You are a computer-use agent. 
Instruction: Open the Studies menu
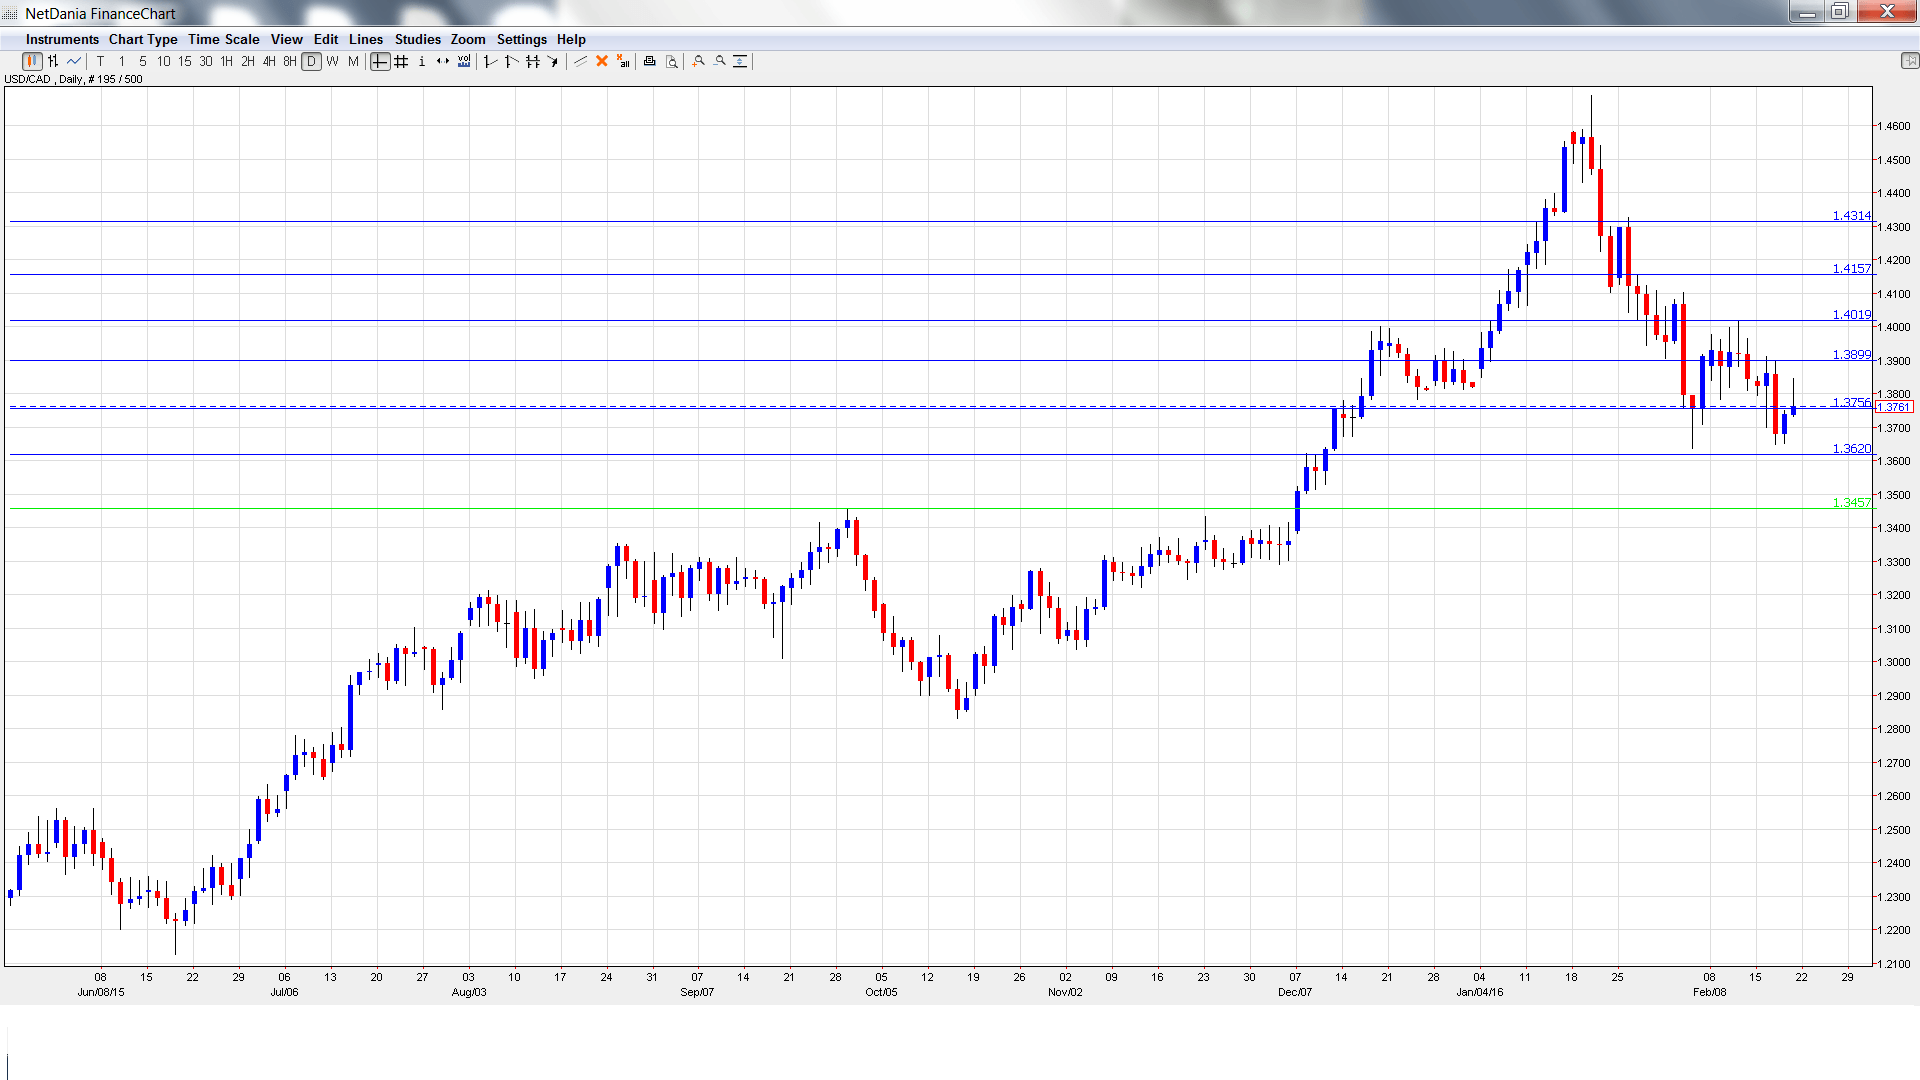click(x=417, y=40)
